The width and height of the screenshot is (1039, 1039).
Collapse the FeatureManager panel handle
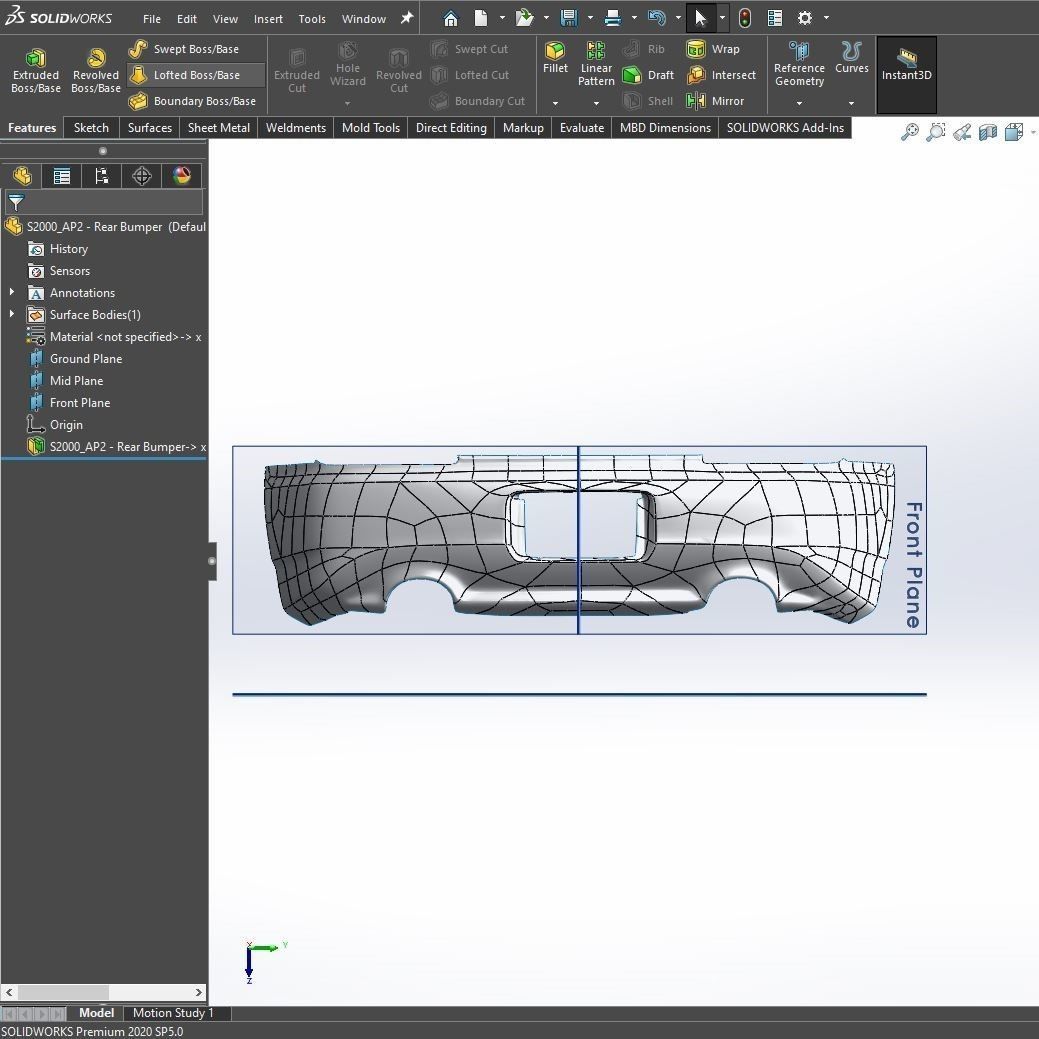pos(212,561)
